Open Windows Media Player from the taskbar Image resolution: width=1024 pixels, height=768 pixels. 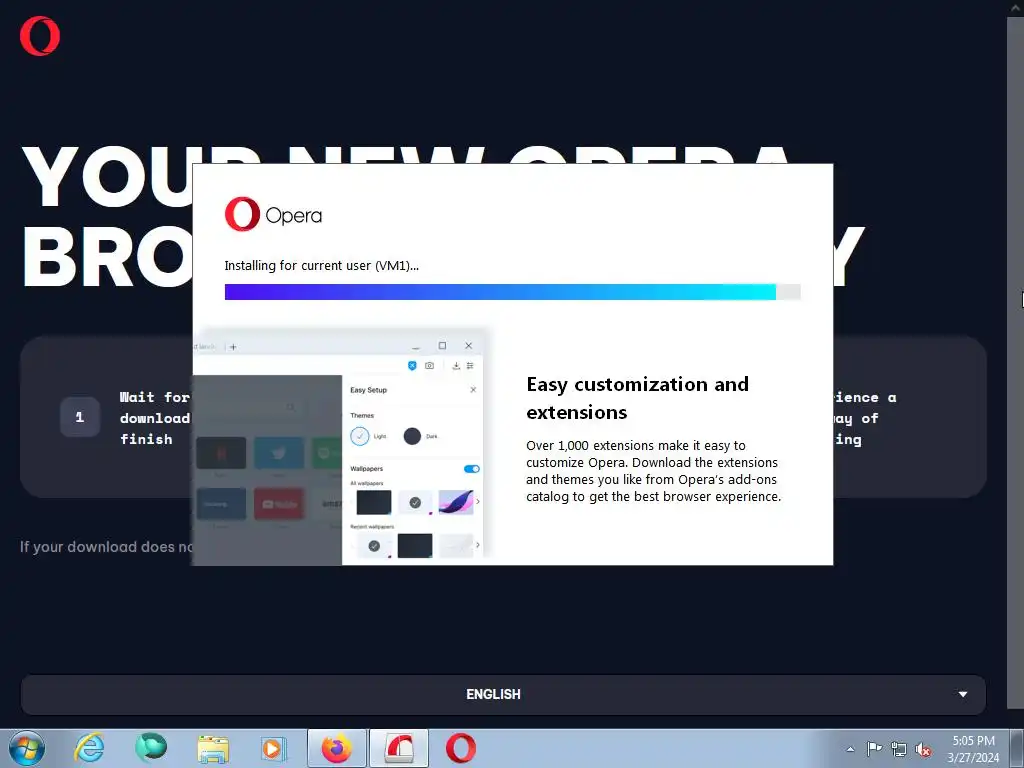tap(272, 748)
